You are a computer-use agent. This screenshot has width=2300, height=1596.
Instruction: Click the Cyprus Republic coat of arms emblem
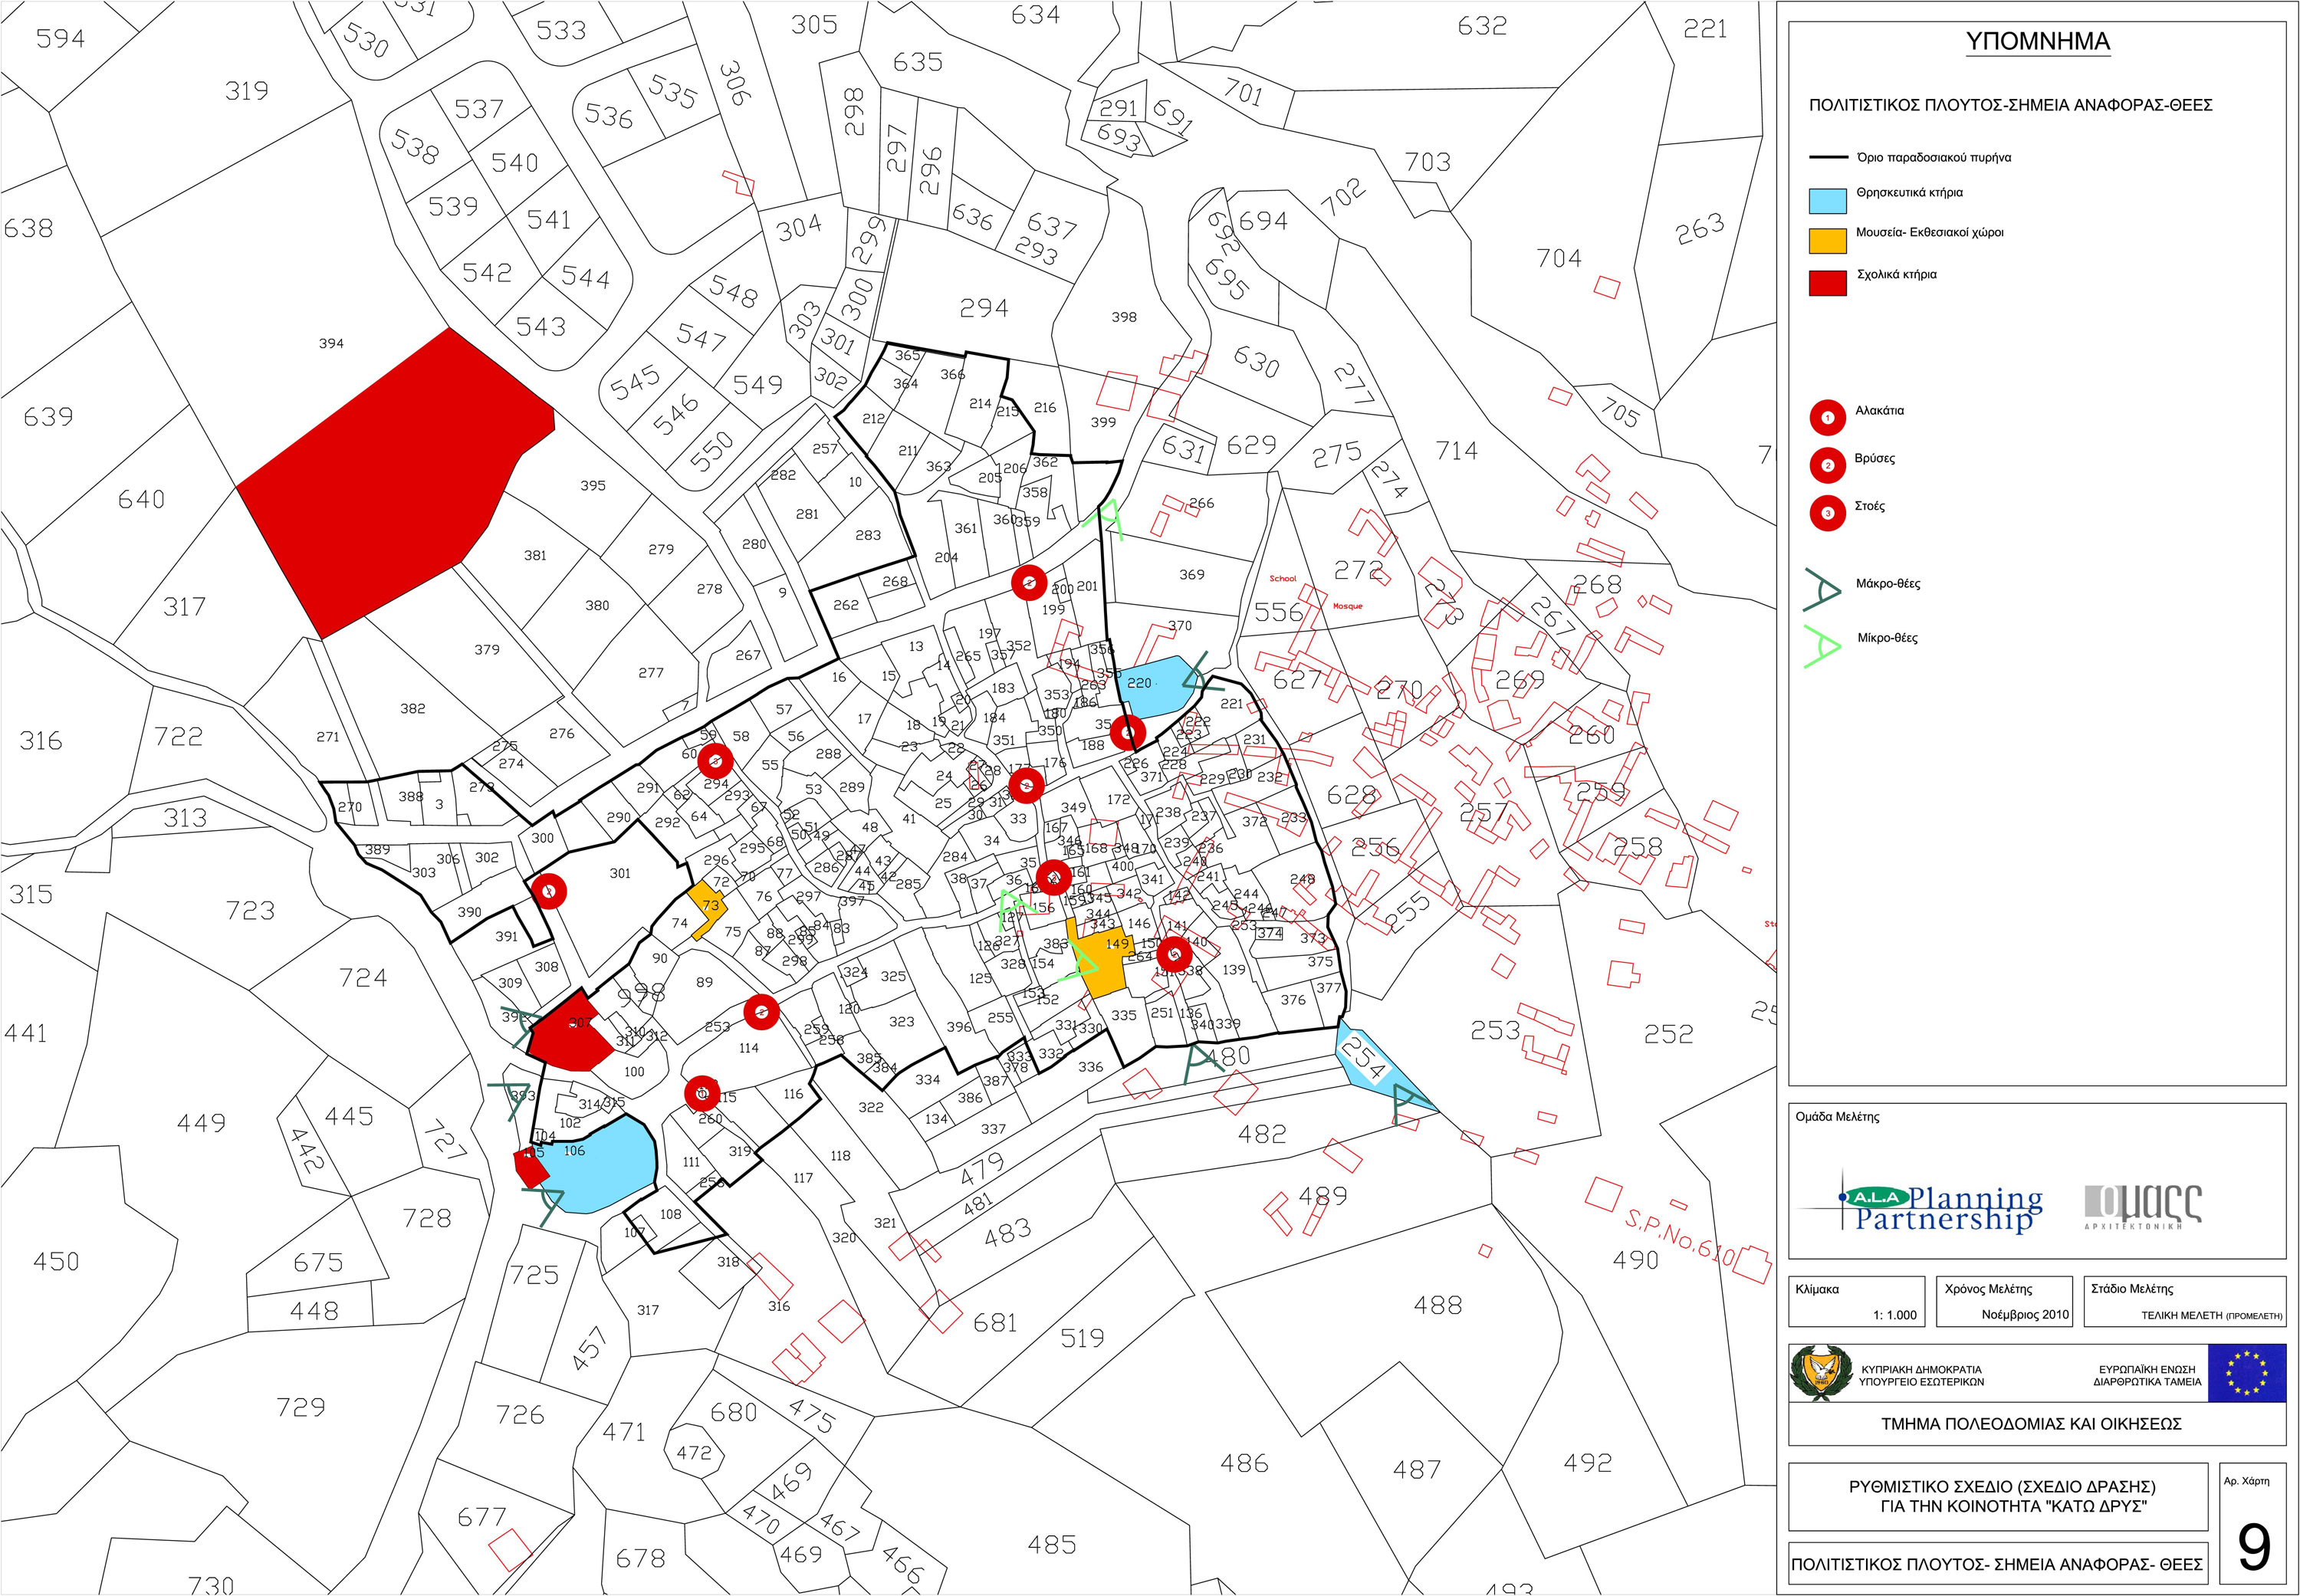(x=1821, y=1373)
